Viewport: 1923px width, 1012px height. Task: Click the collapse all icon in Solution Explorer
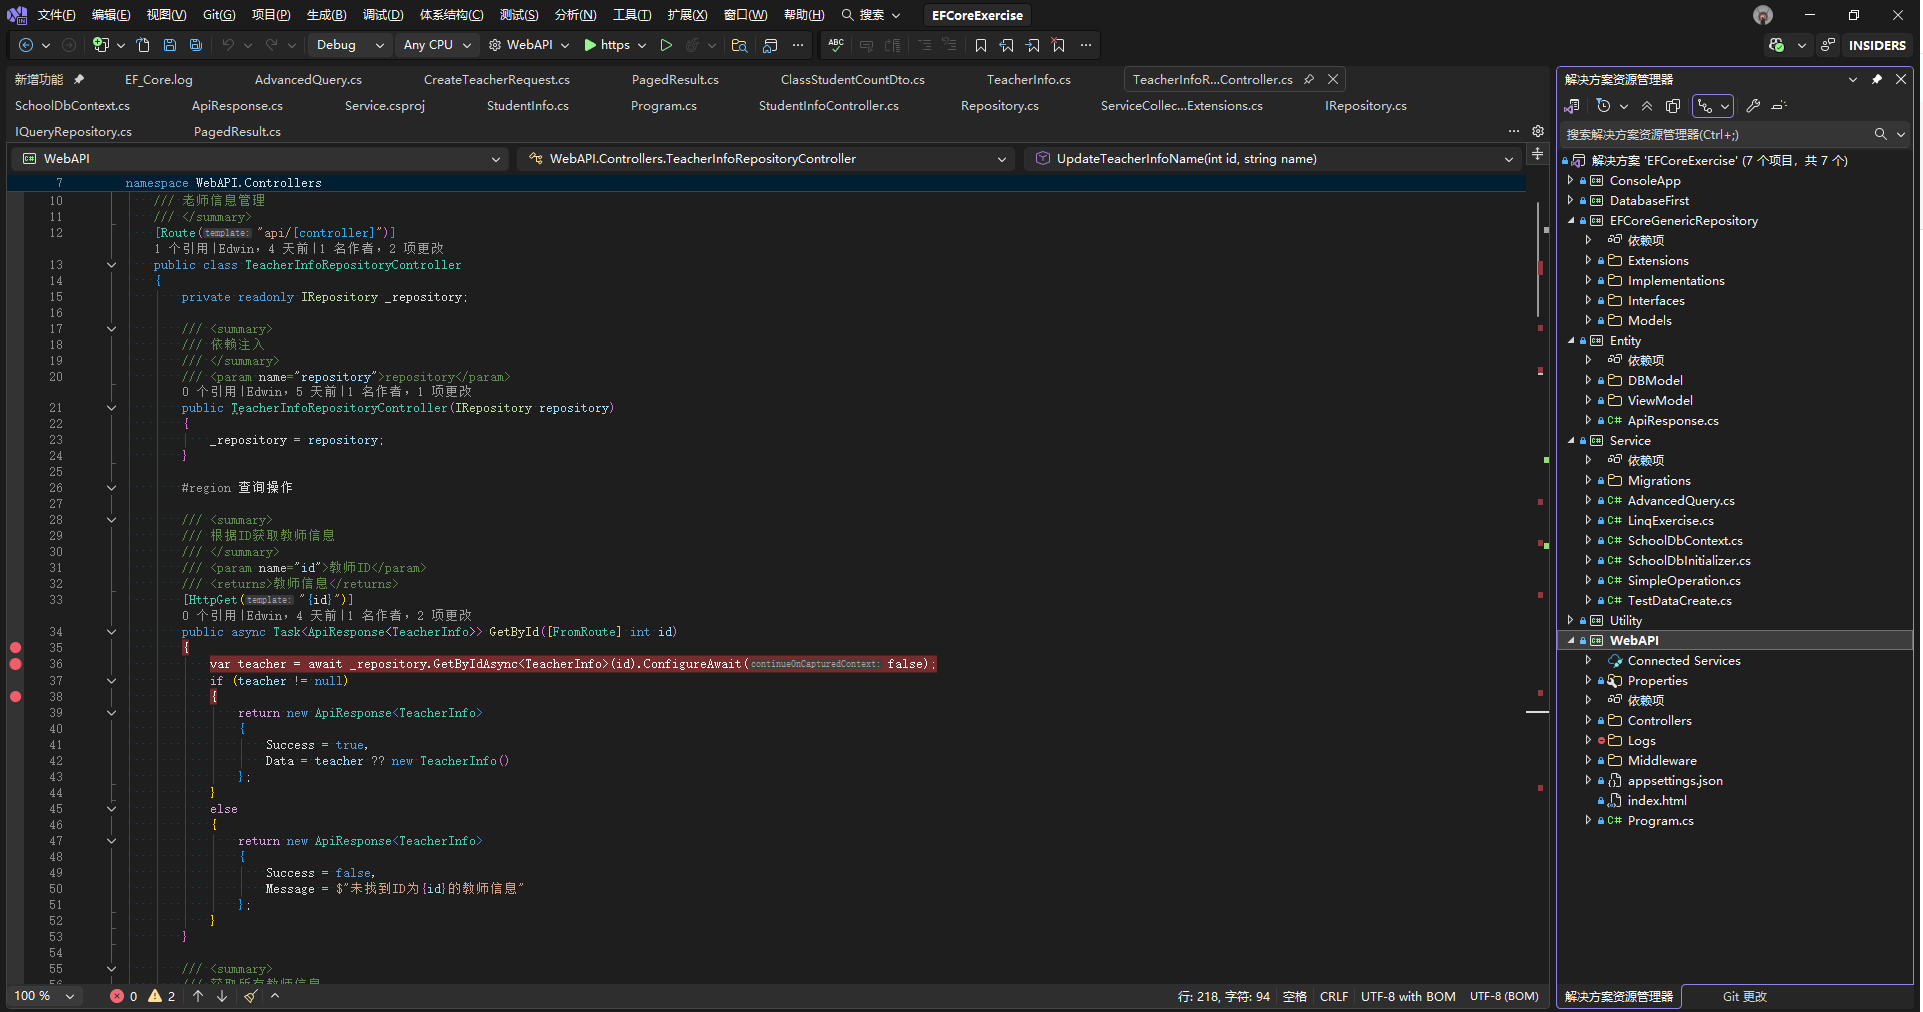click(1647, 106)
